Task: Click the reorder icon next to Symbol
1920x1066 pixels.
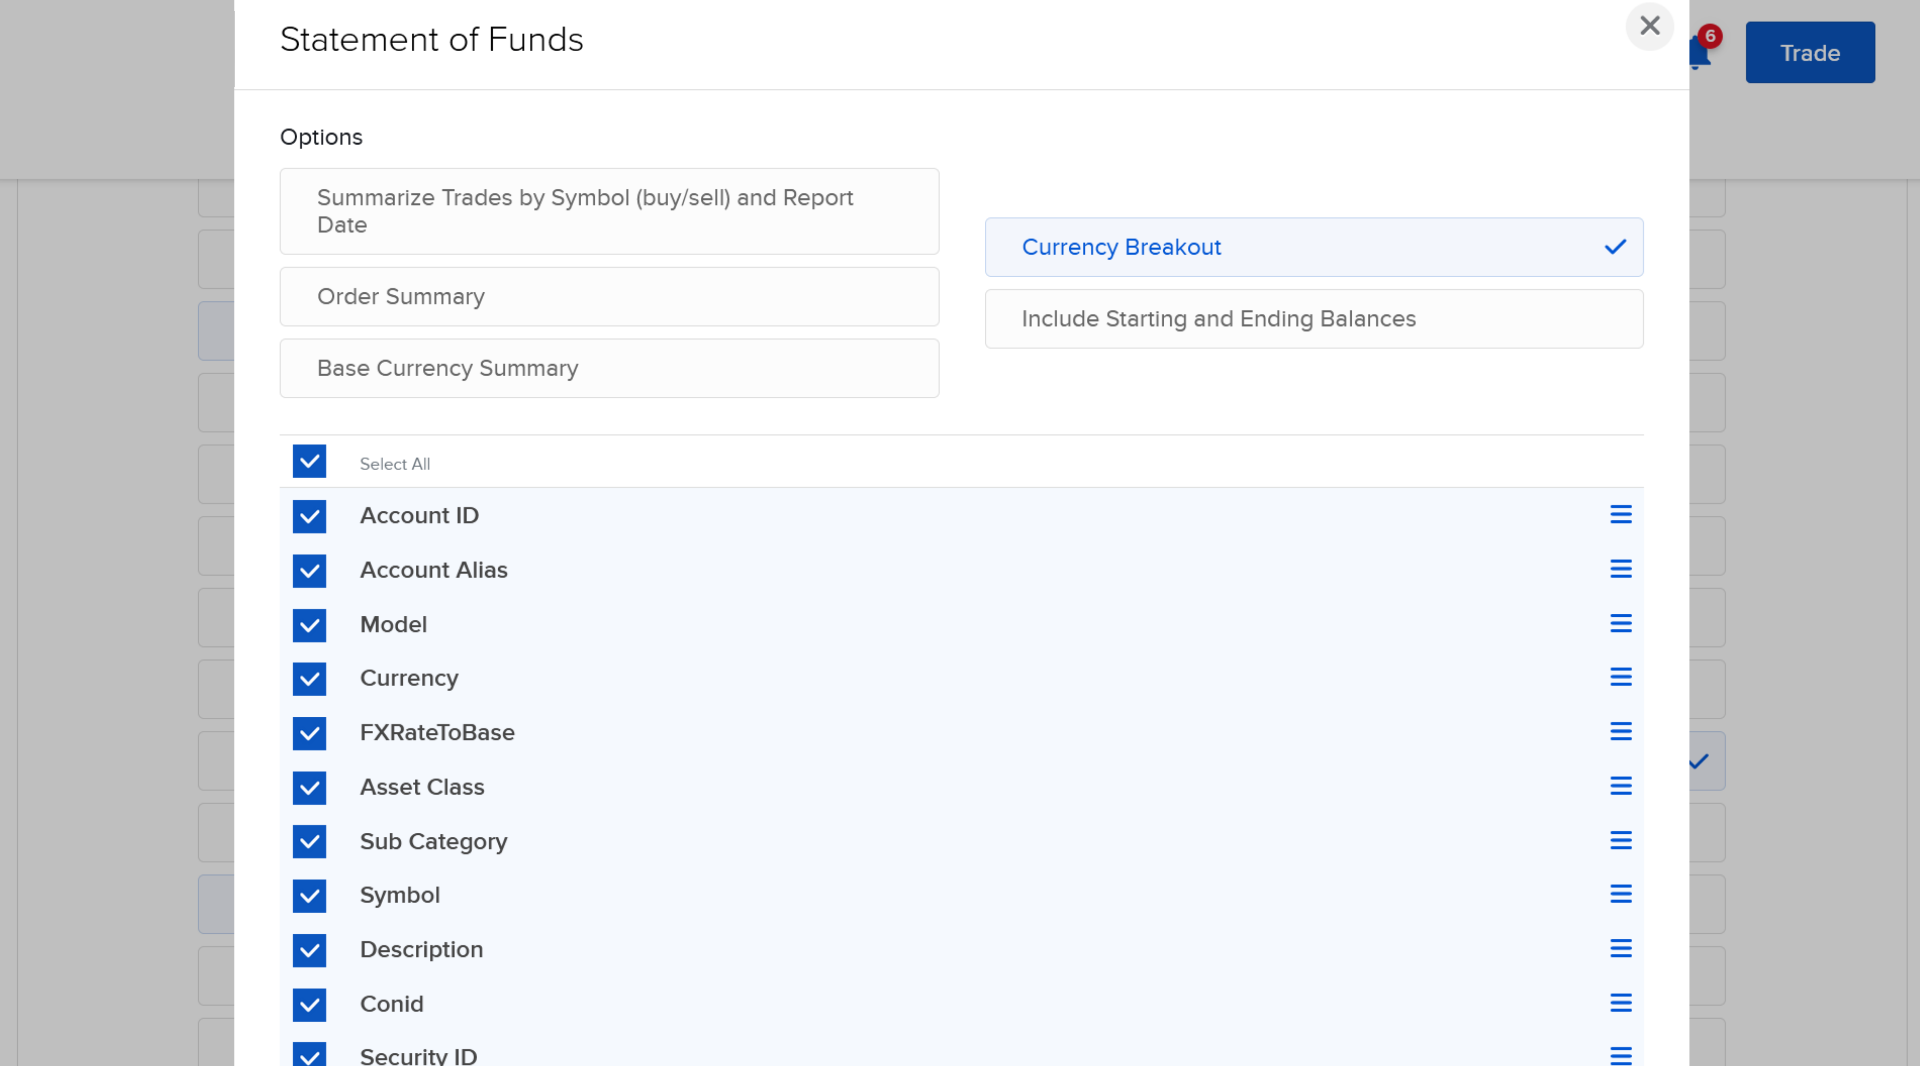Action: (1621, 894)
